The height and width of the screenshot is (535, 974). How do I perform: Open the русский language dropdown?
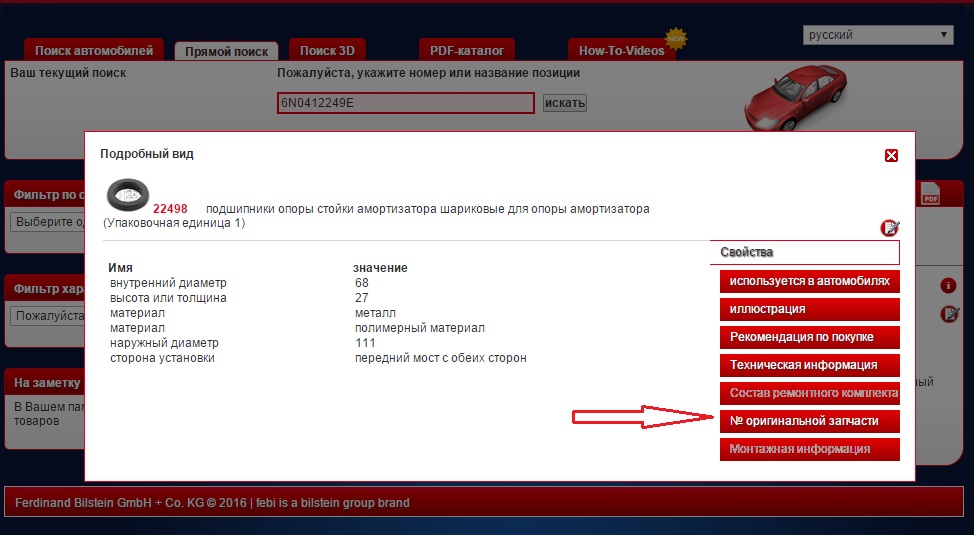point(878,35)
